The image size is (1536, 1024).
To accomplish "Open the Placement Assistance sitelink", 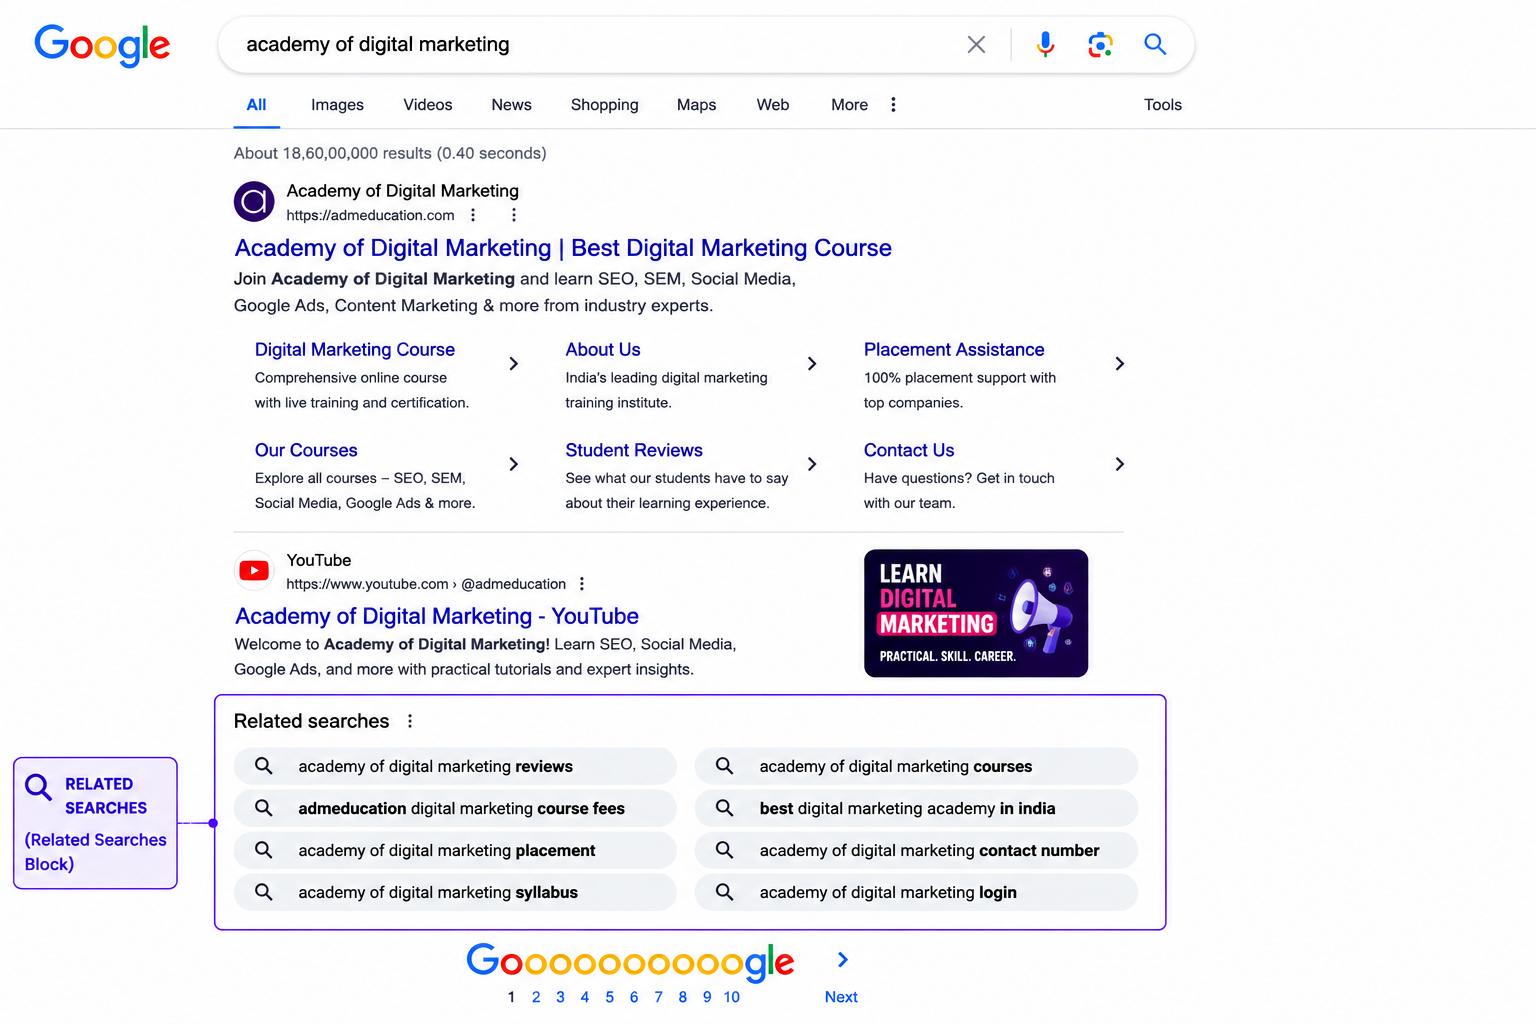I will point(954,350).
